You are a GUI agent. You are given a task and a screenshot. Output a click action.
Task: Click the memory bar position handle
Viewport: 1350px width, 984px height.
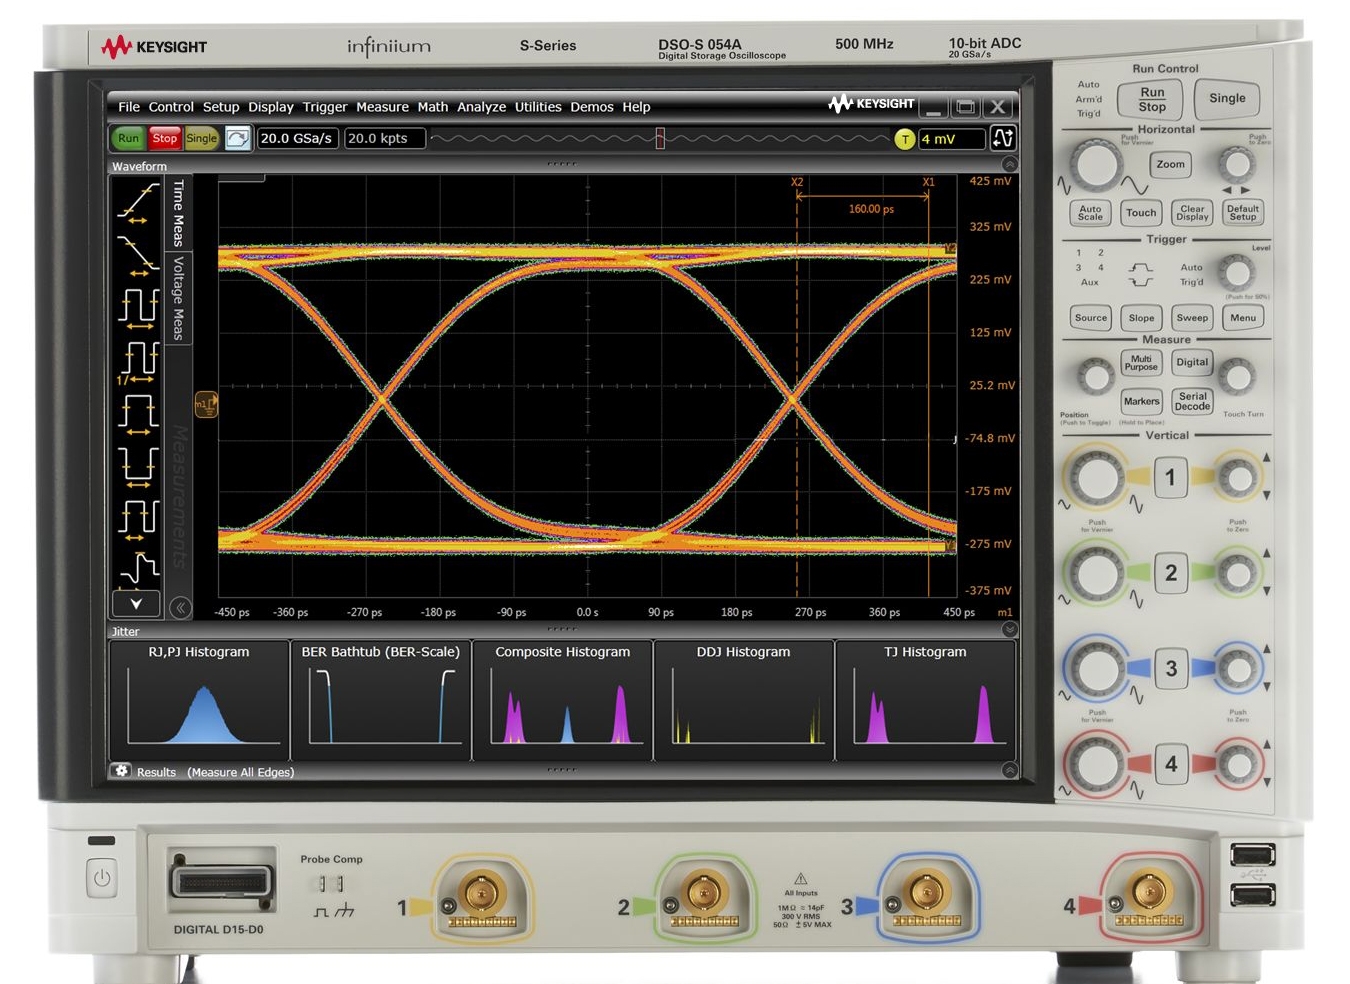tap(660, 139)
